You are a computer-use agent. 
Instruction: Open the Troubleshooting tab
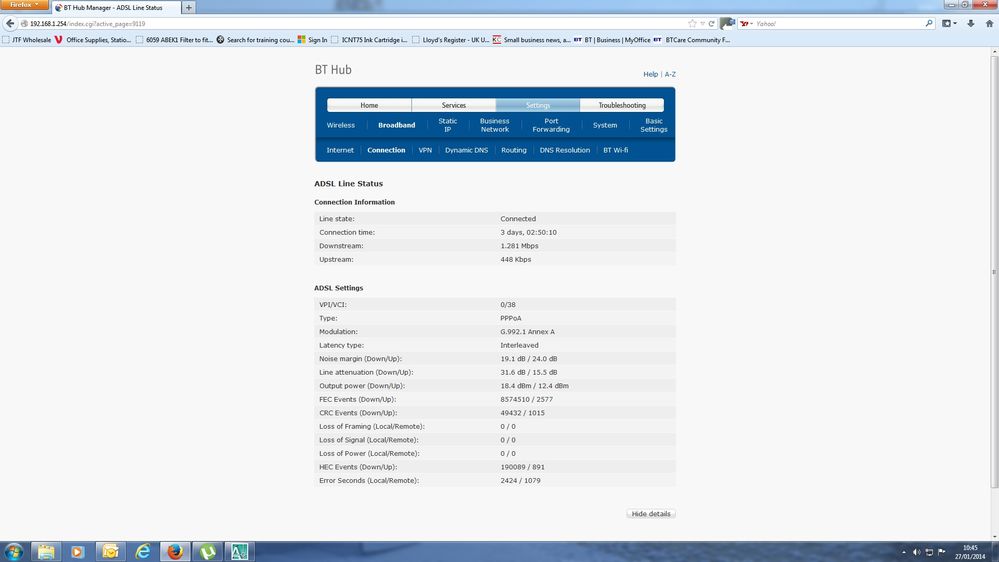pyautogui.click(x=622, y=105)
